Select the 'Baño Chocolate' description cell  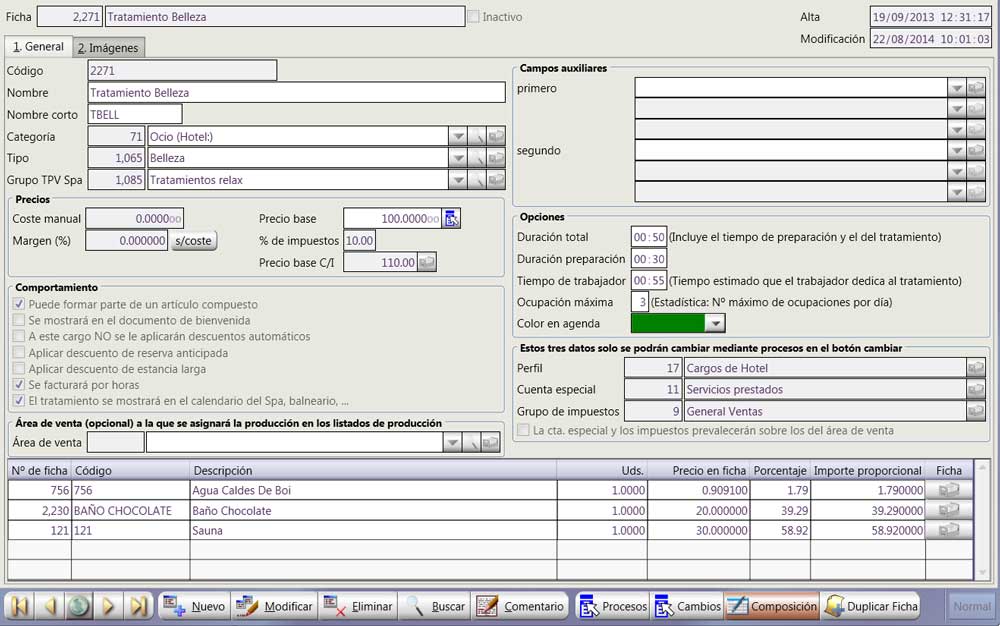coord(373,510)
